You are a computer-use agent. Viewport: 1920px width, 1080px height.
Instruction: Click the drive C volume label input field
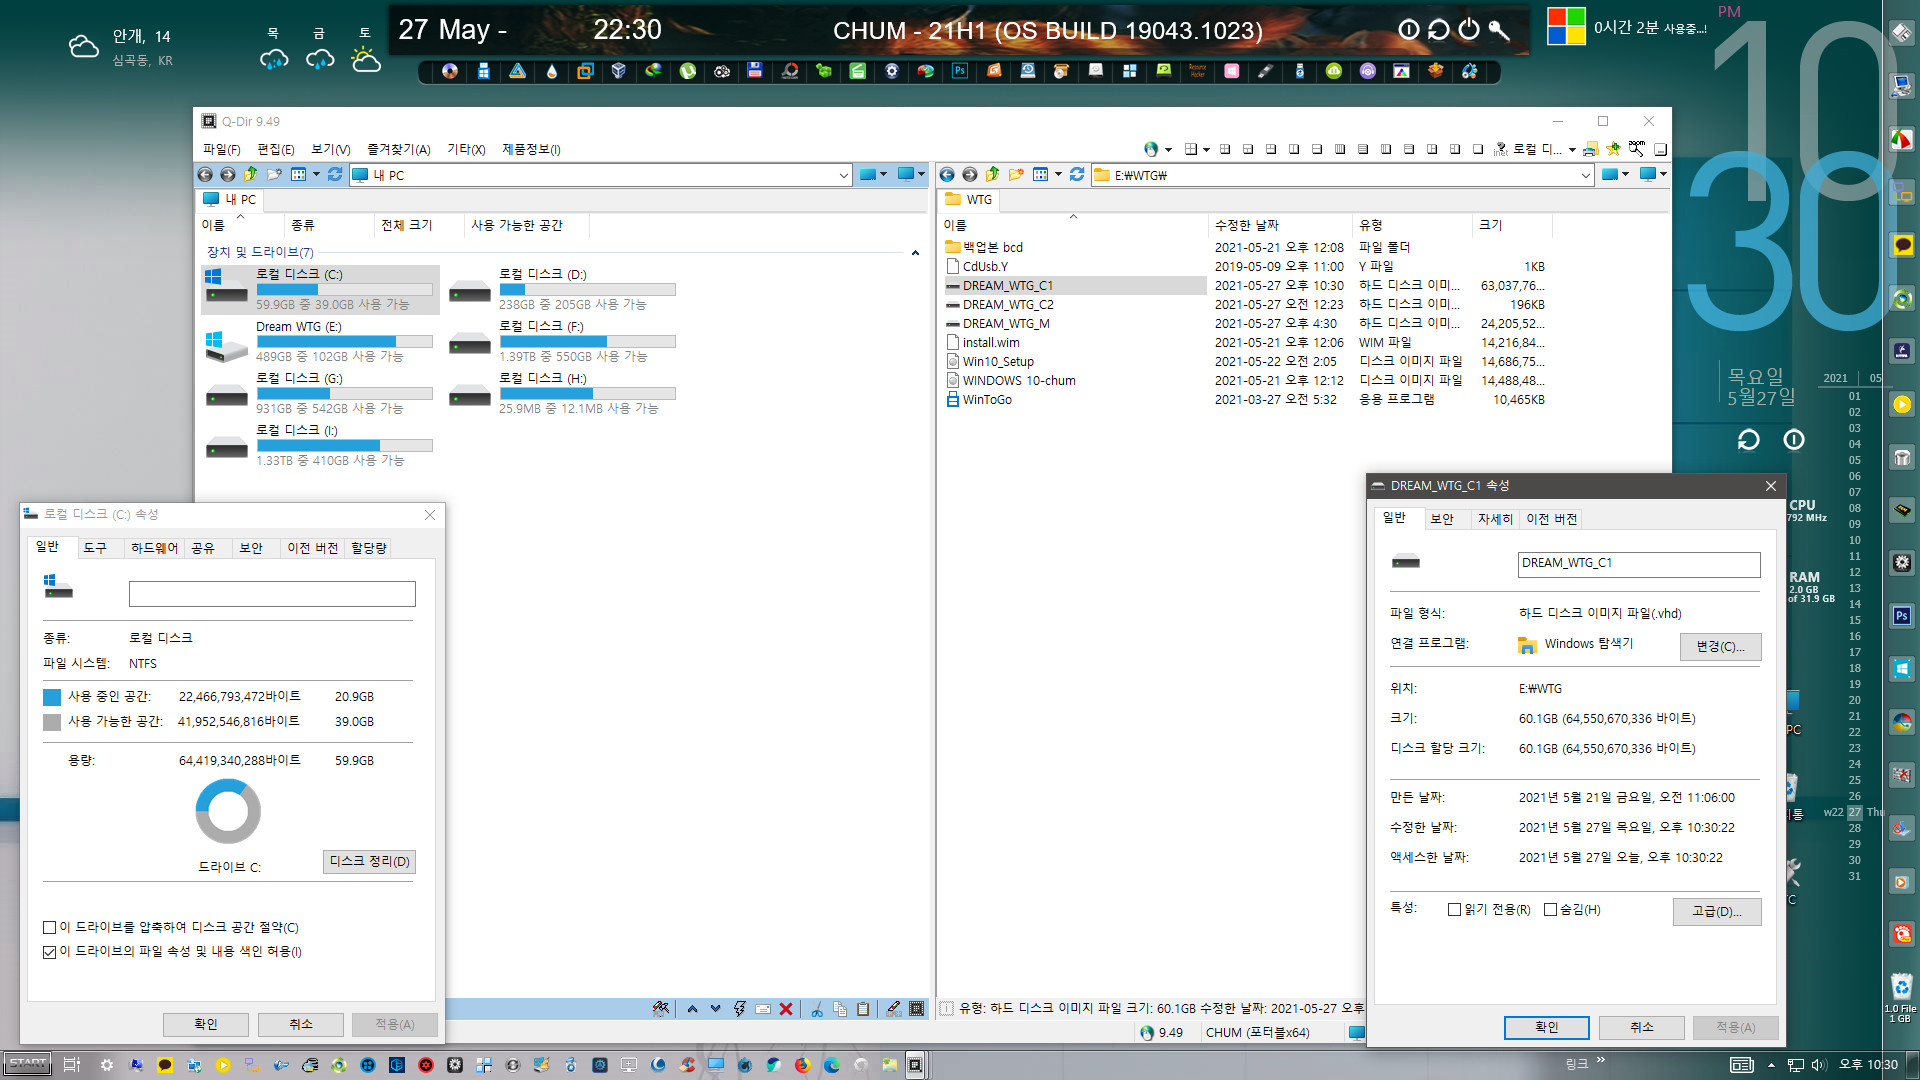272,594
